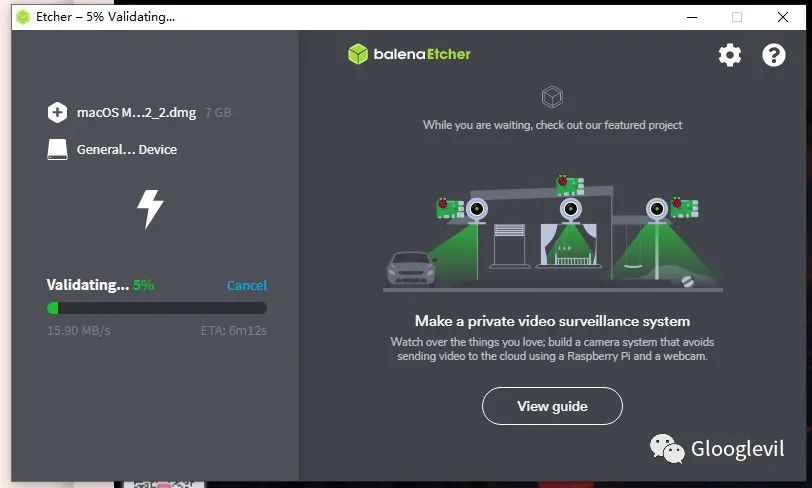
Task: Click the drive device icon
Action: point(57,149)
